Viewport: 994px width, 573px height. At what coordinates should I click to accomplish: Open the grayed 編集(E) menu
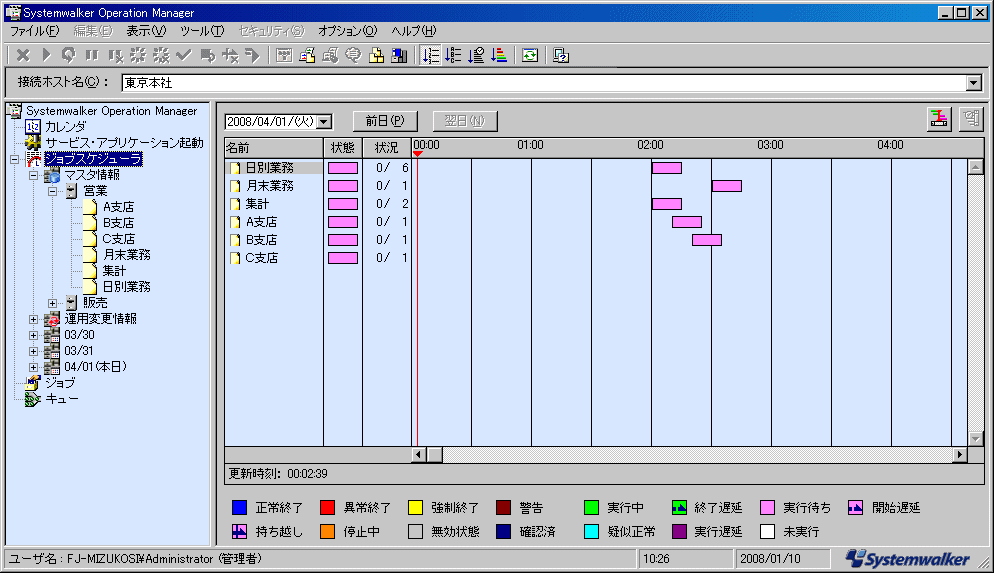[93, 30]
